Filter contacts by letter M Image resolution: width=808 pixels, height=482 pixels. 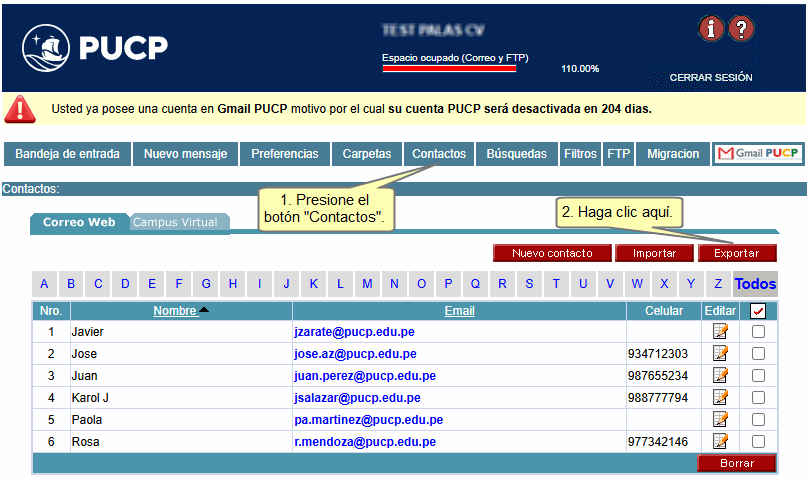(367, 284)
